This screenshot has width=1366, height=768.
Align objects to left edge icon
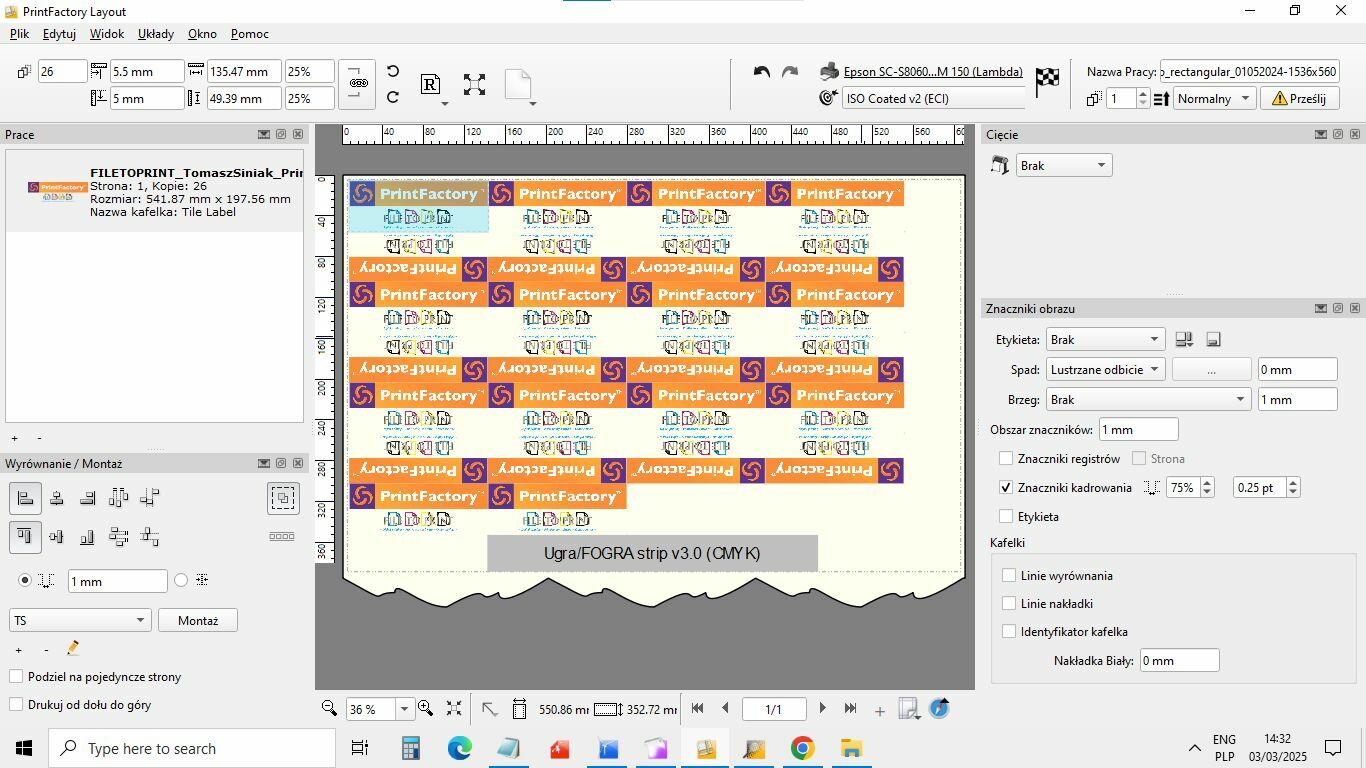26,498
